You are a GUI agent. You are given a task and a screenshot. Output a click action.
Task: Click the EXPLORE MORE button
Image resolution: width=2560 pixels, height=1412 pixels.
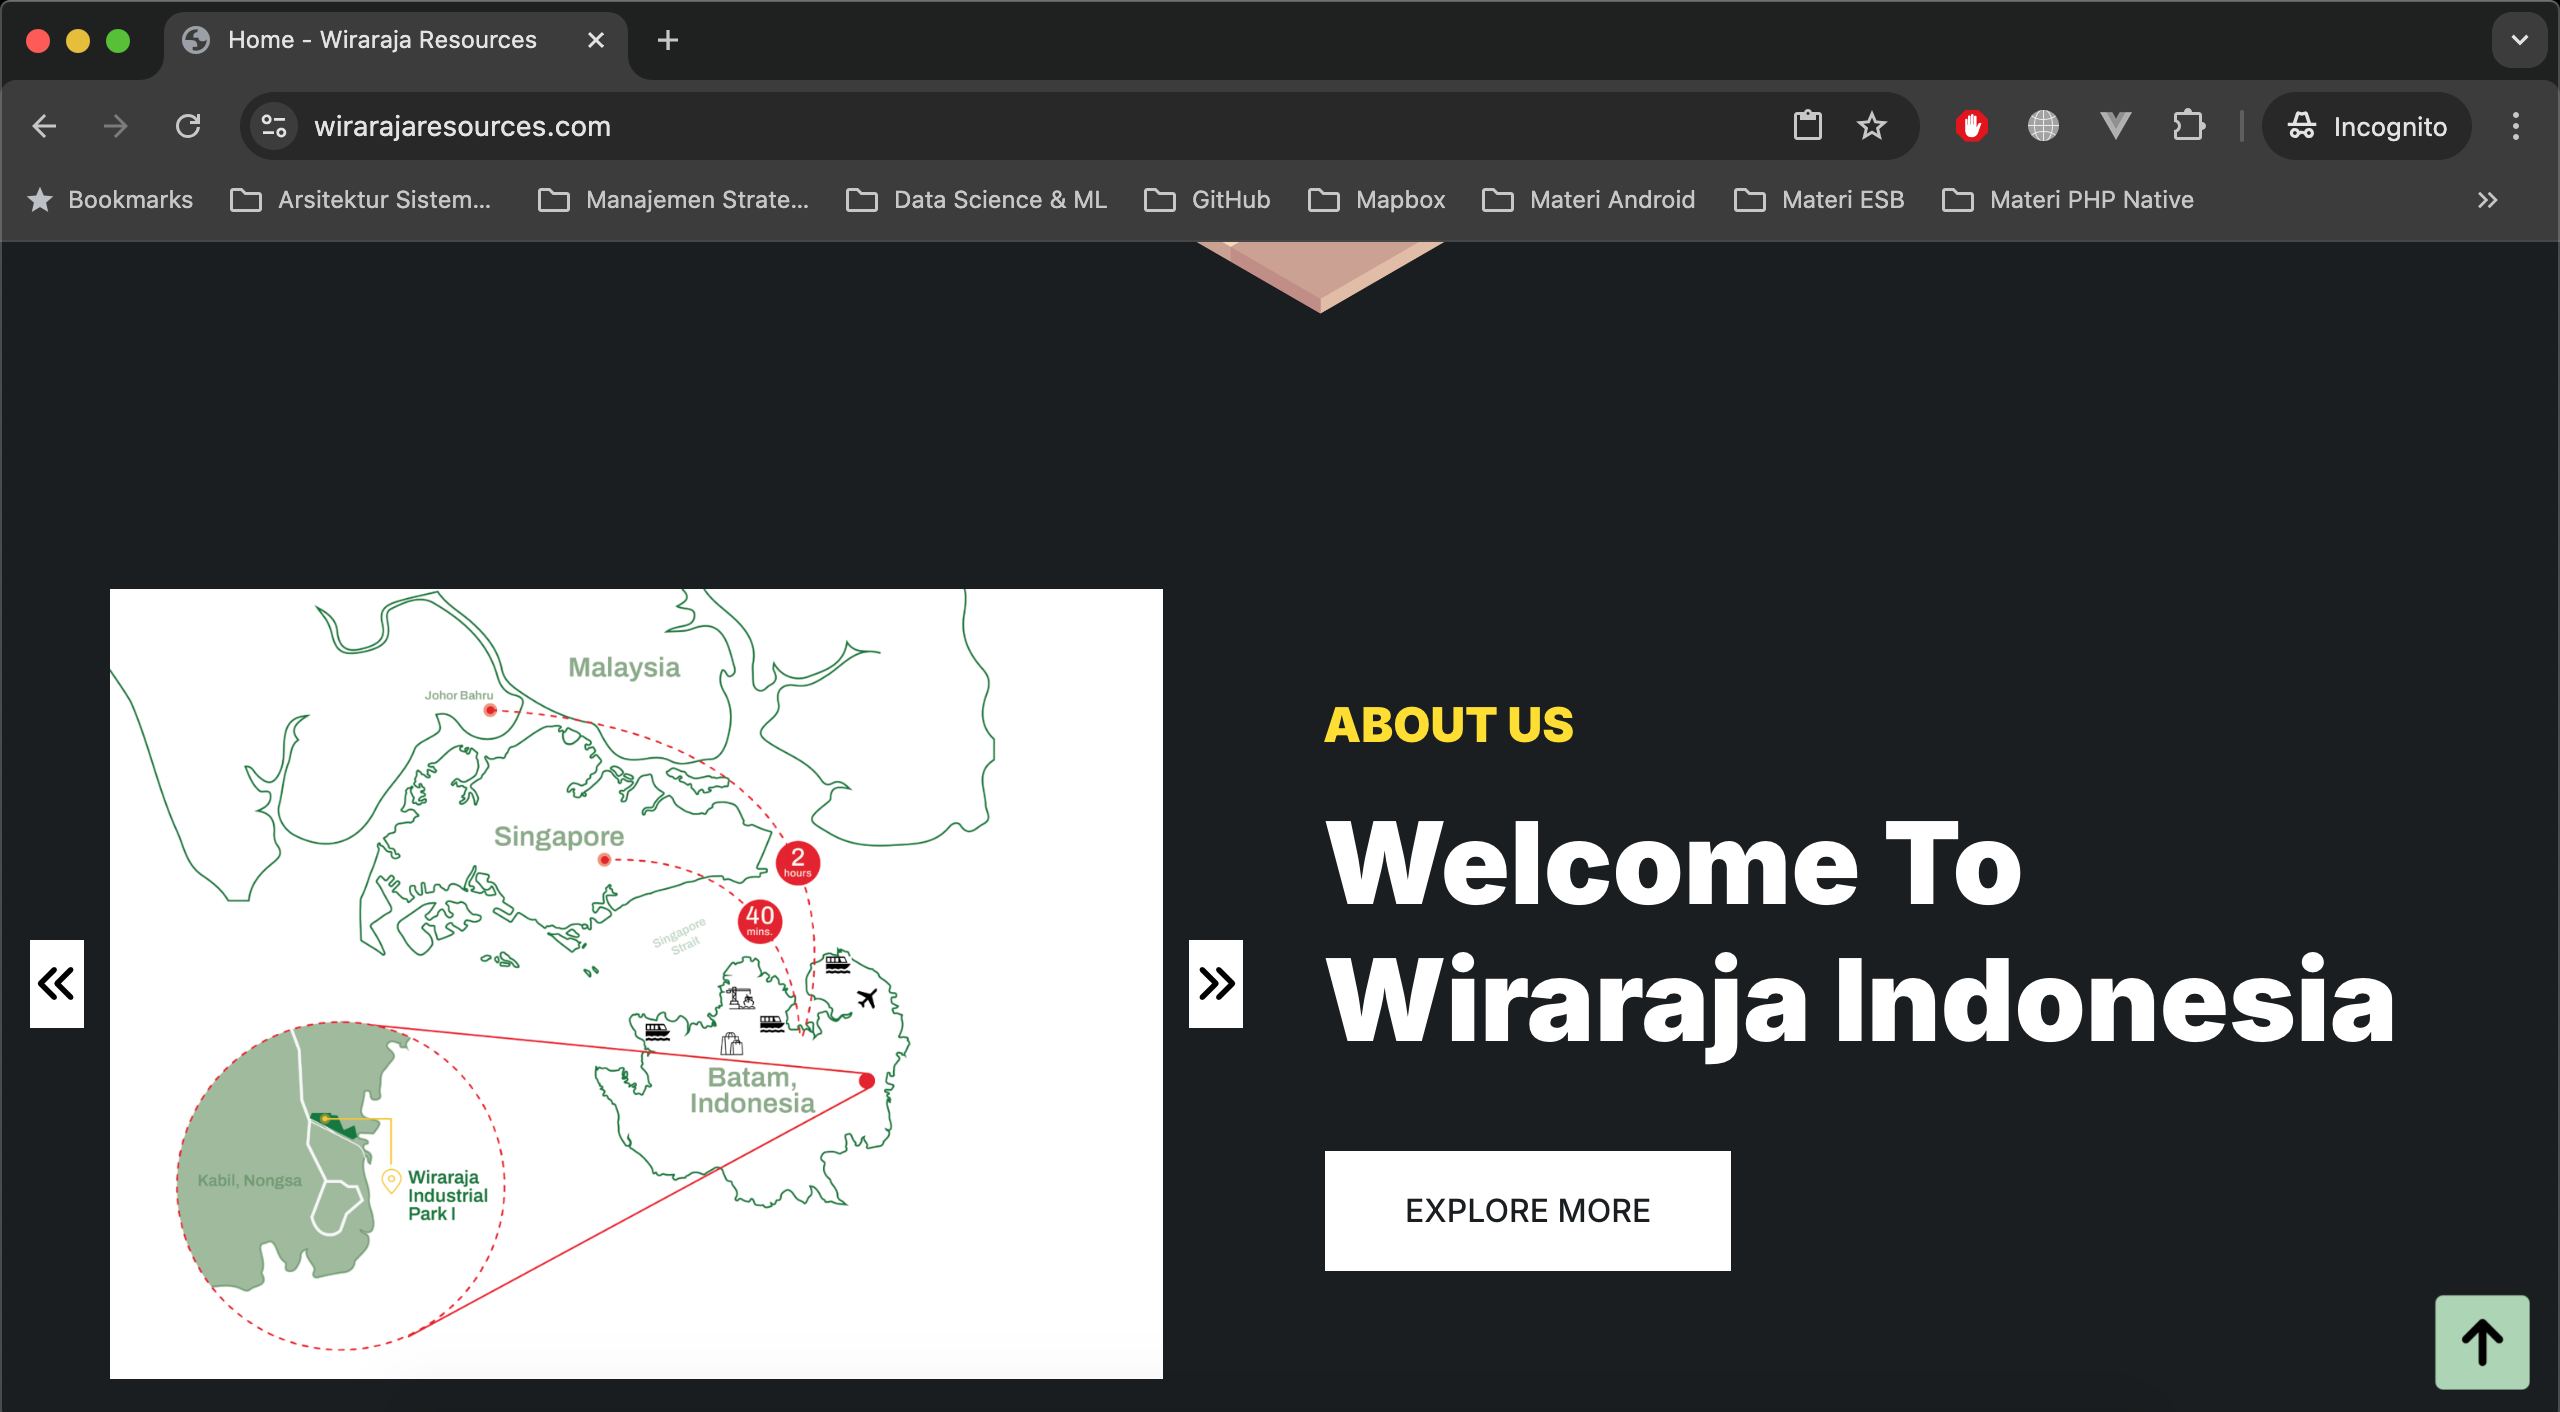click(x=1528, y=1211)
